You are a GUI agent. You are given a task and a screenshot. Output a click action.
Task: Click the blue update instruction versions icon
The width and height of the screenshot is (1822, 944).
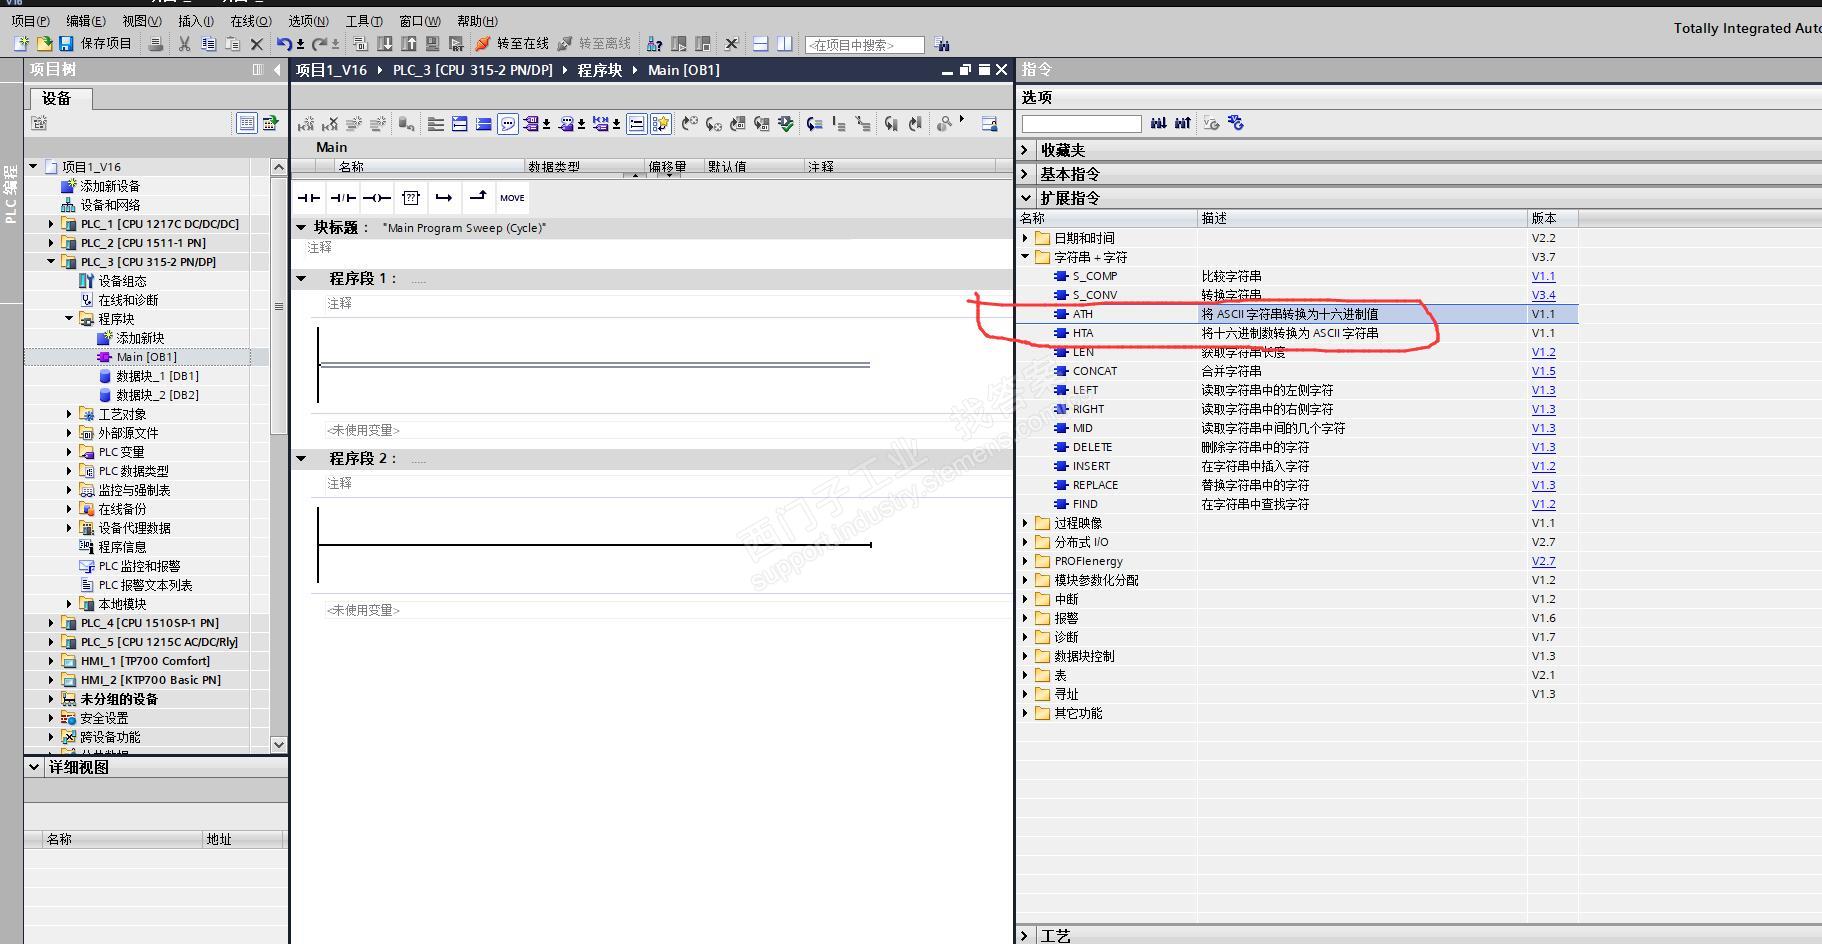[1236, 123]
